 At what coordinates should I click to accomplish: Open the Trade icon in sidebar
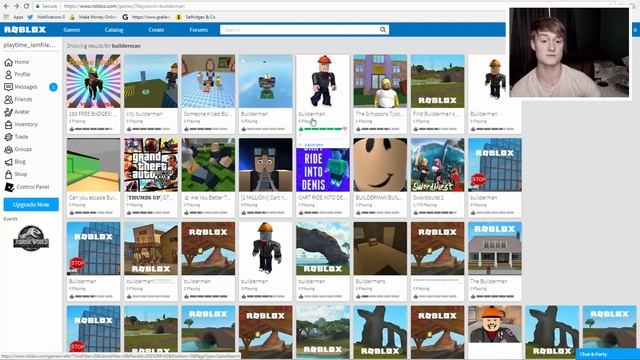pyautogui.click(x=9, y=137)
